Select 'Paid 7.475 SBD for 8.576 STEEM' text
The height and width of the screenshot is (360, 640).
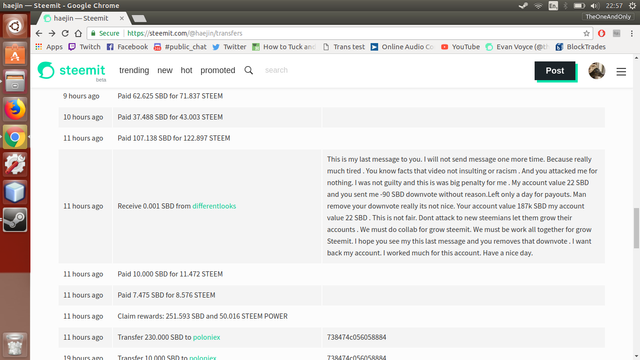pyautogui.click(x=166, y=295)
